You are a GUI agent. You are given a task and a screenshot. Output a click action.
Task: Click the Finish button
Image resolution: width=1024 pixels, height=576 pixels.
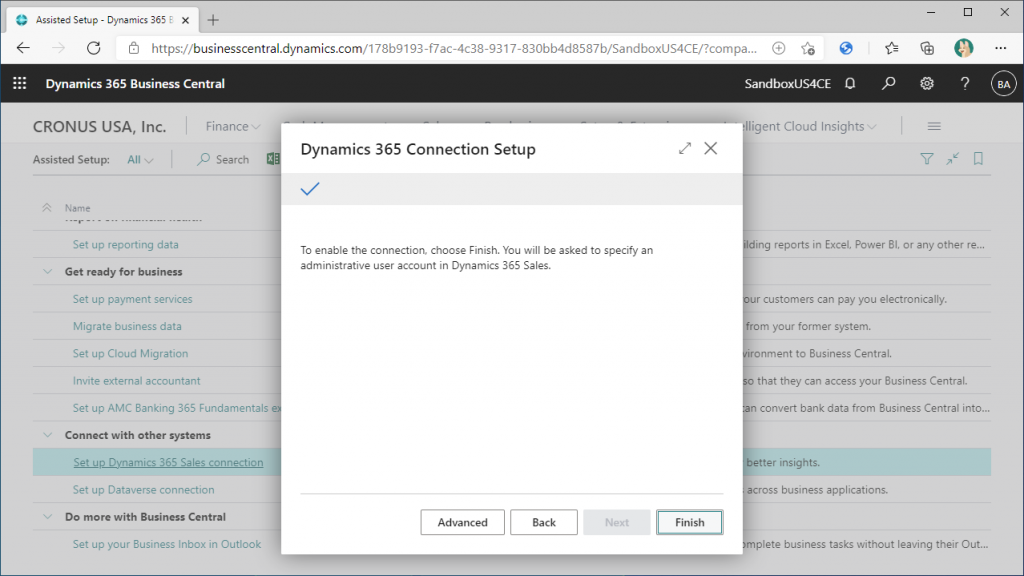690,522
